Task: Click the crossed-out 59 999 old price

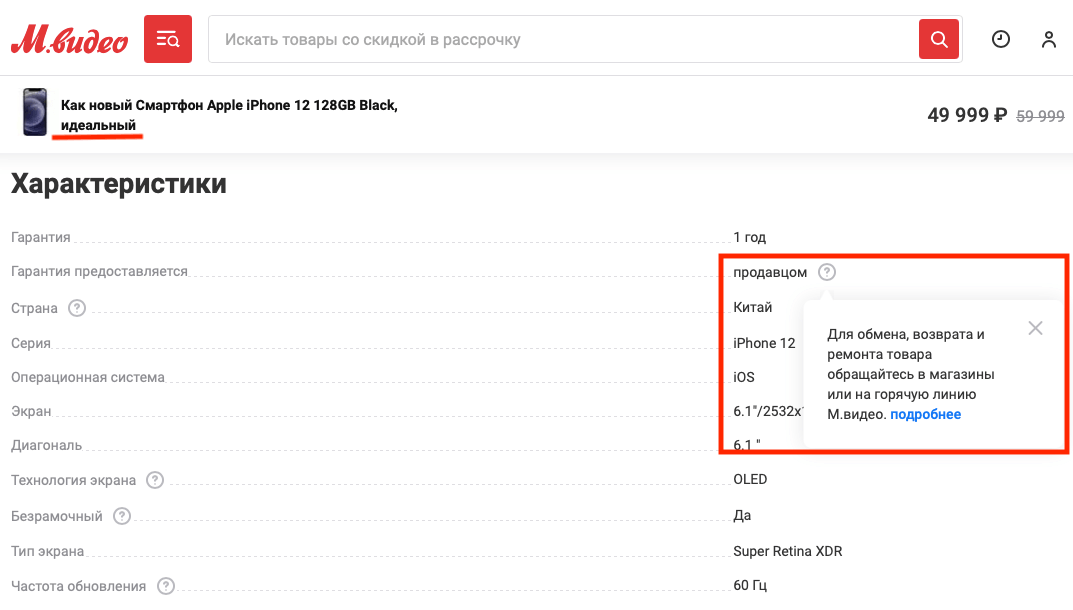Action: coord(1040,116)
